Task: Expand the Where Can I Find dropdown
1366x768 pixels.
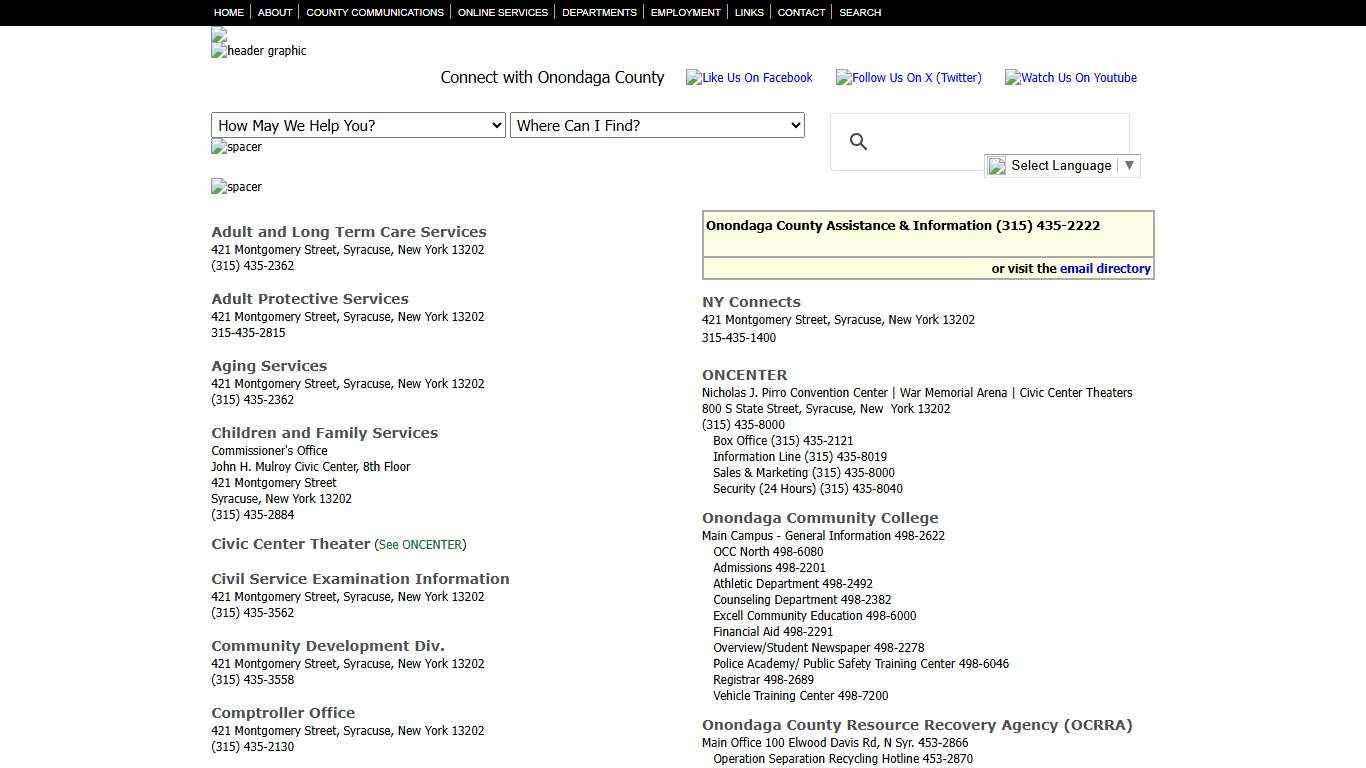Action: pyautogui.click(x=657, y=125)
